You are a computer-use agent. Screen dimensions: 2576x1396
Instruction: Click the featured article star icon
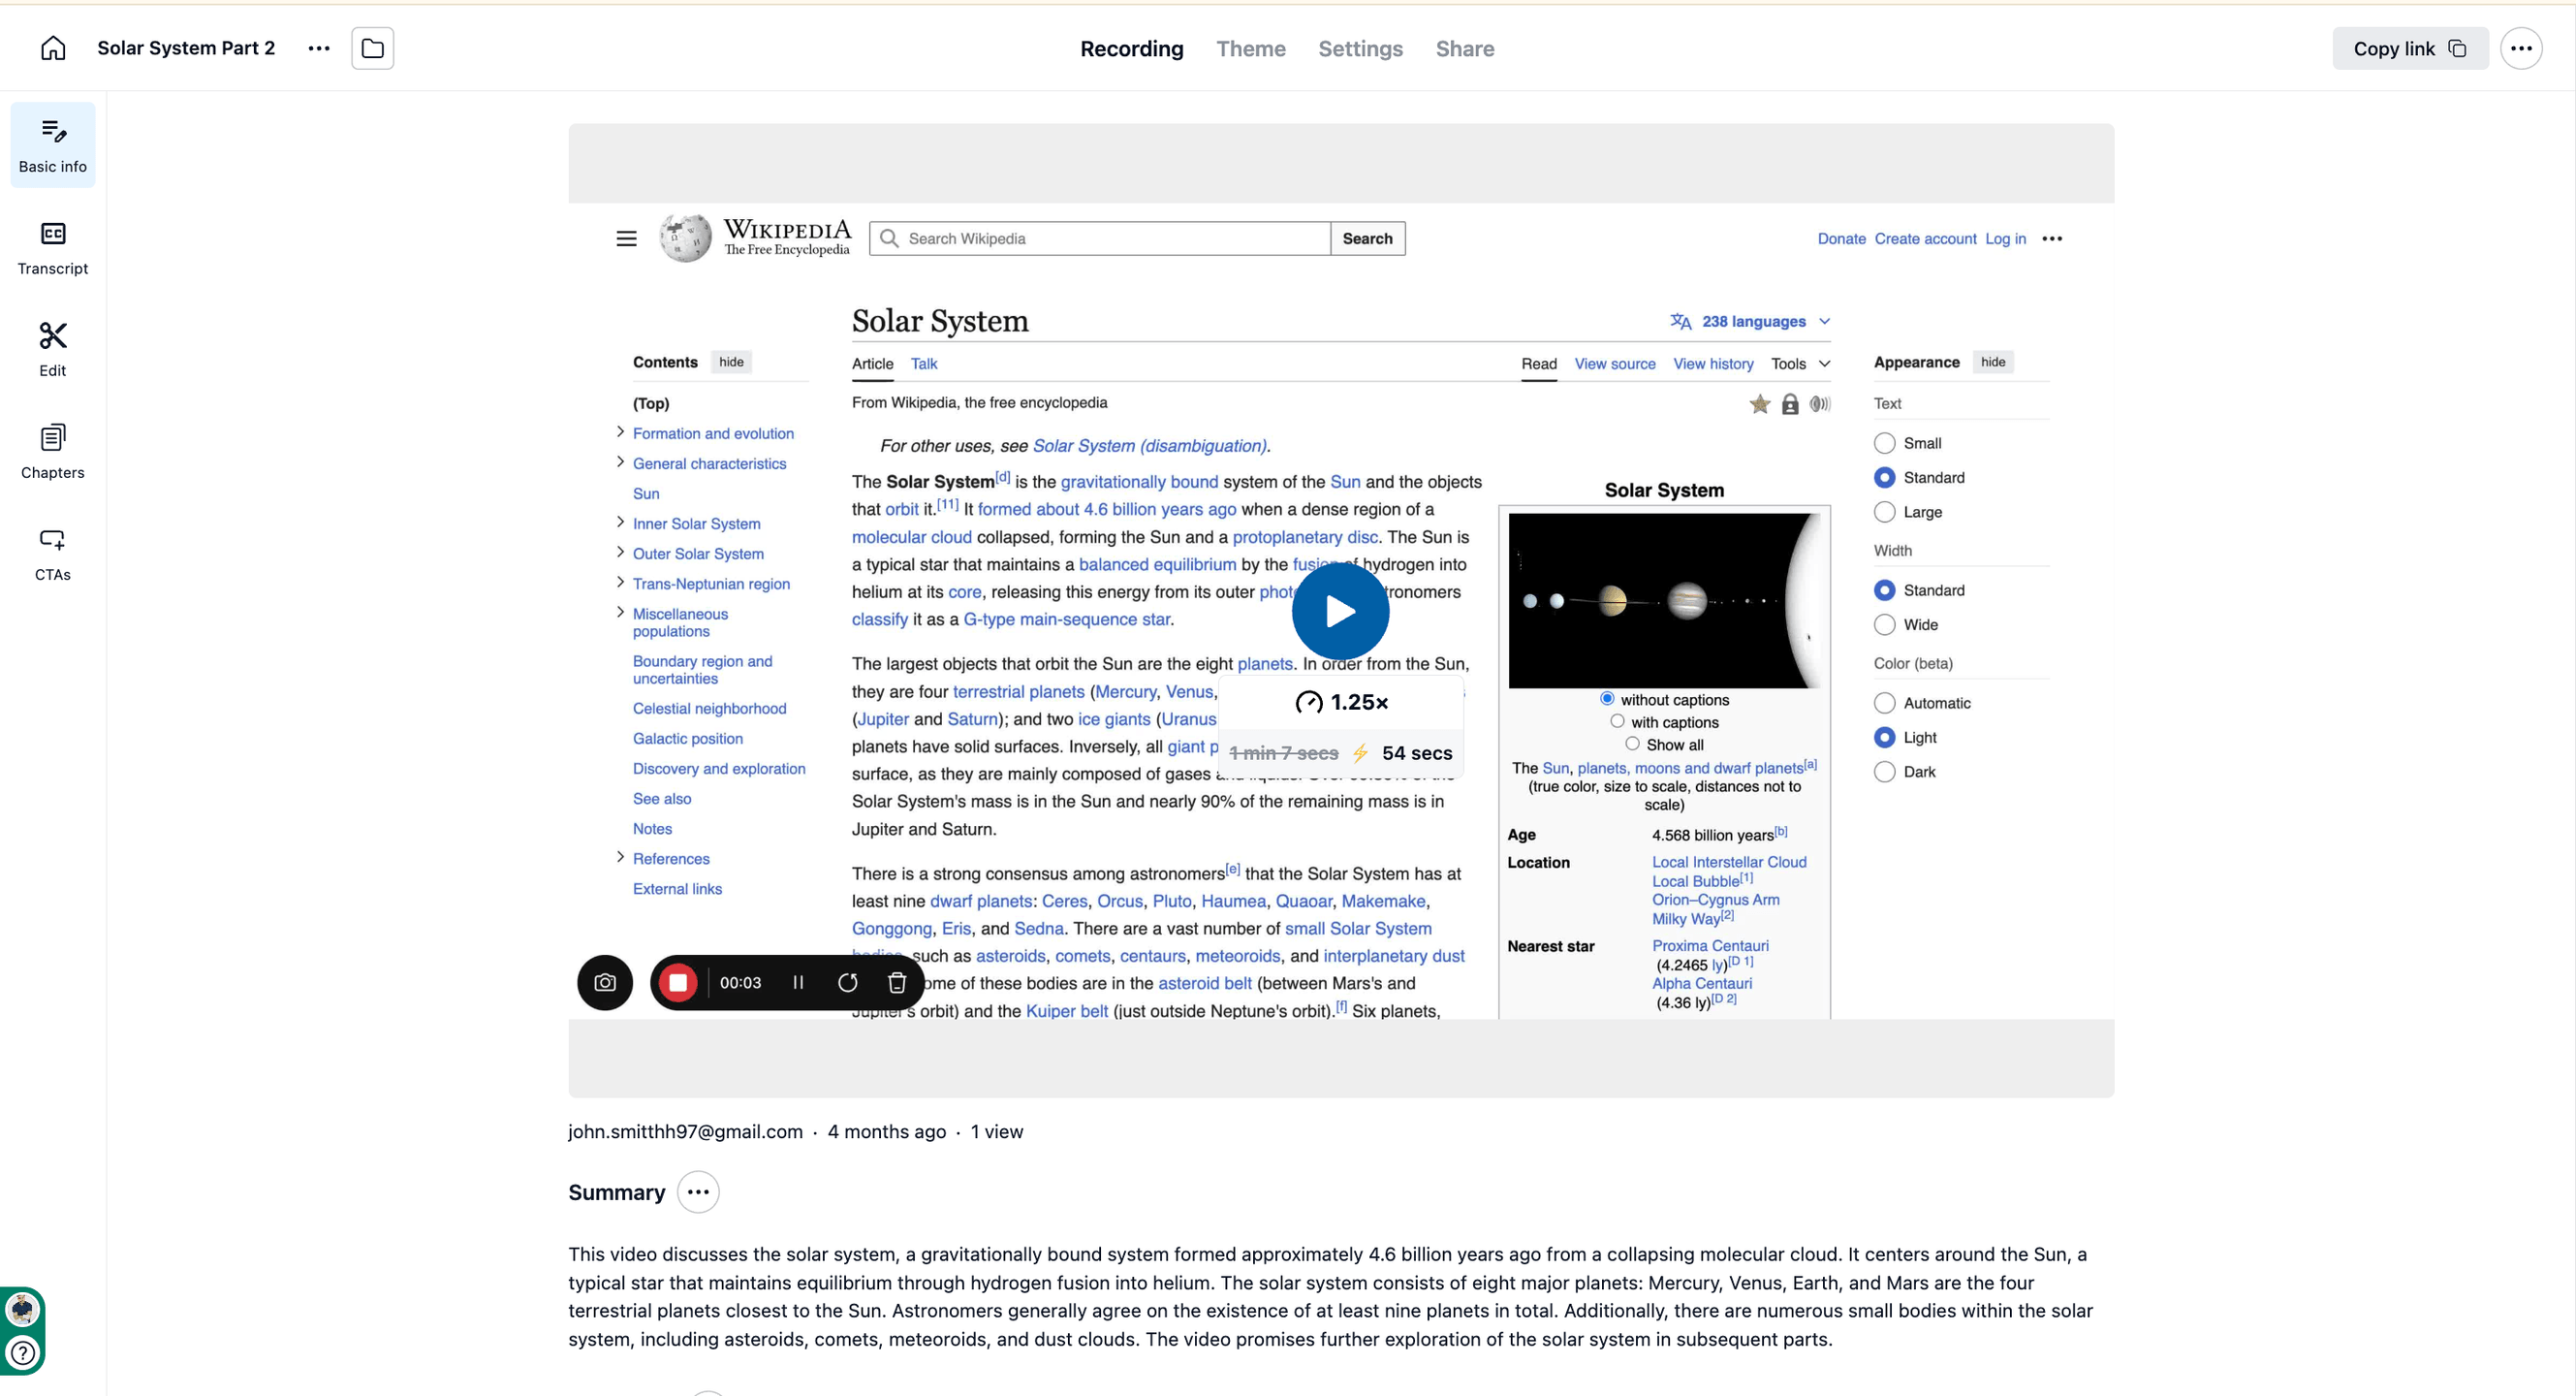1760,404
